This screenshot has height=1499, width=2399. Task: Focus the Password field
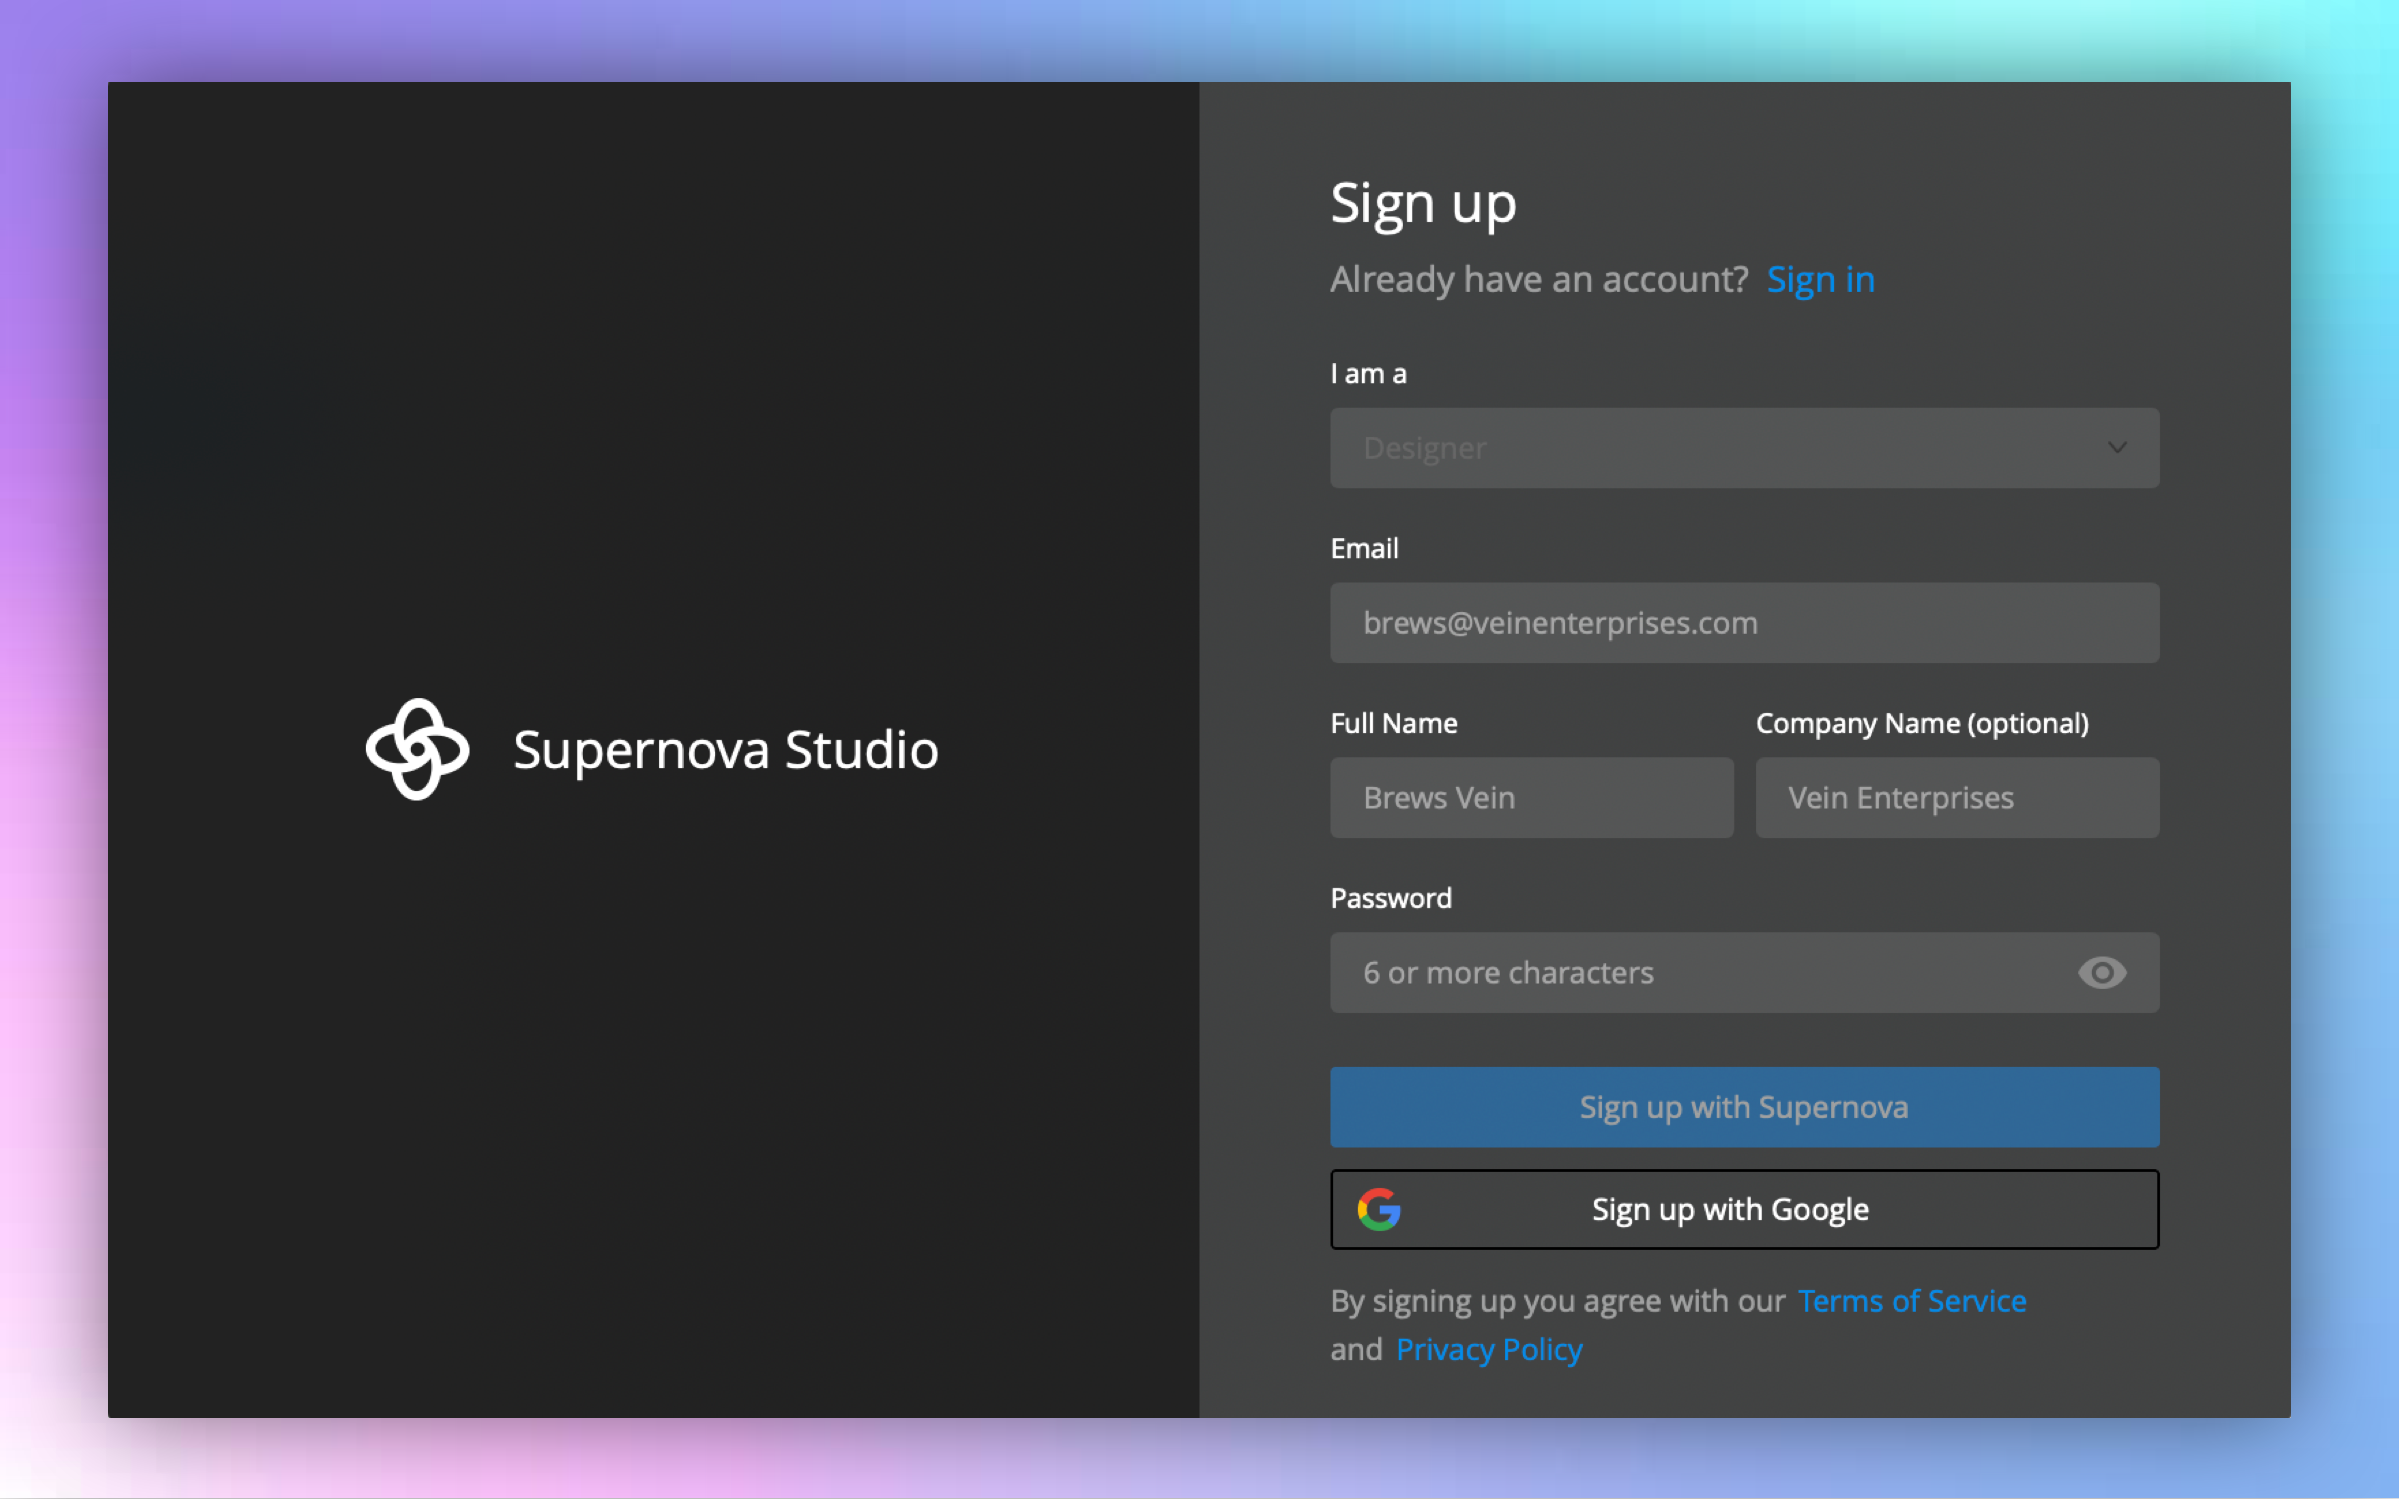point(1700,972)
